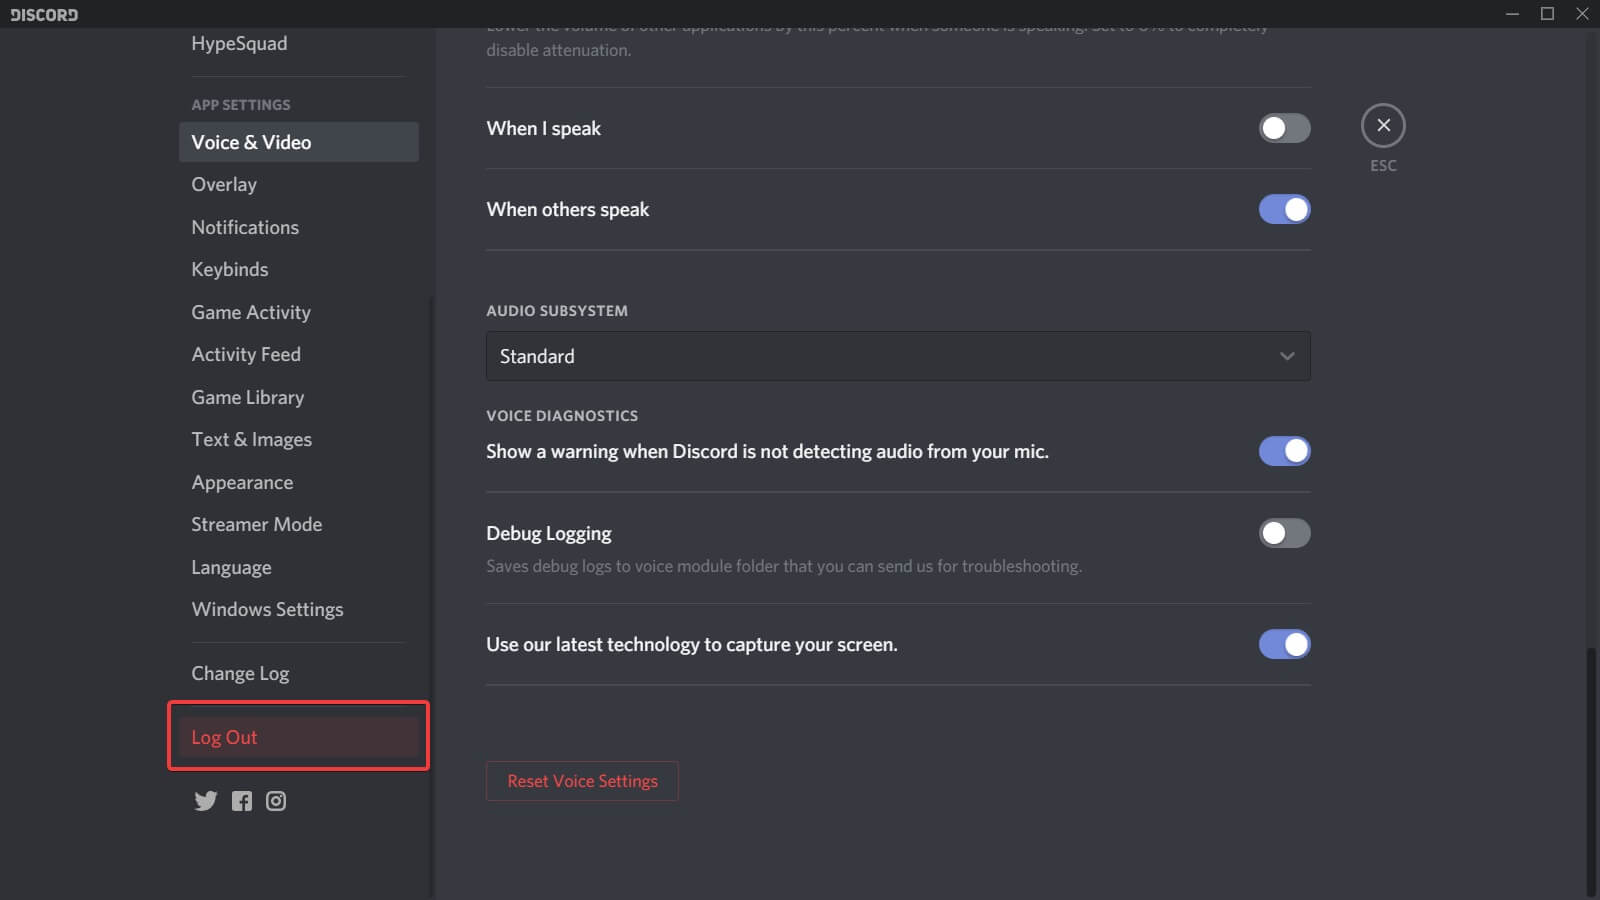Toggle latest screen capture technology switch
Image resolution: width=1600 pixels, height=900 pixels.
(x=1284, y=644)
